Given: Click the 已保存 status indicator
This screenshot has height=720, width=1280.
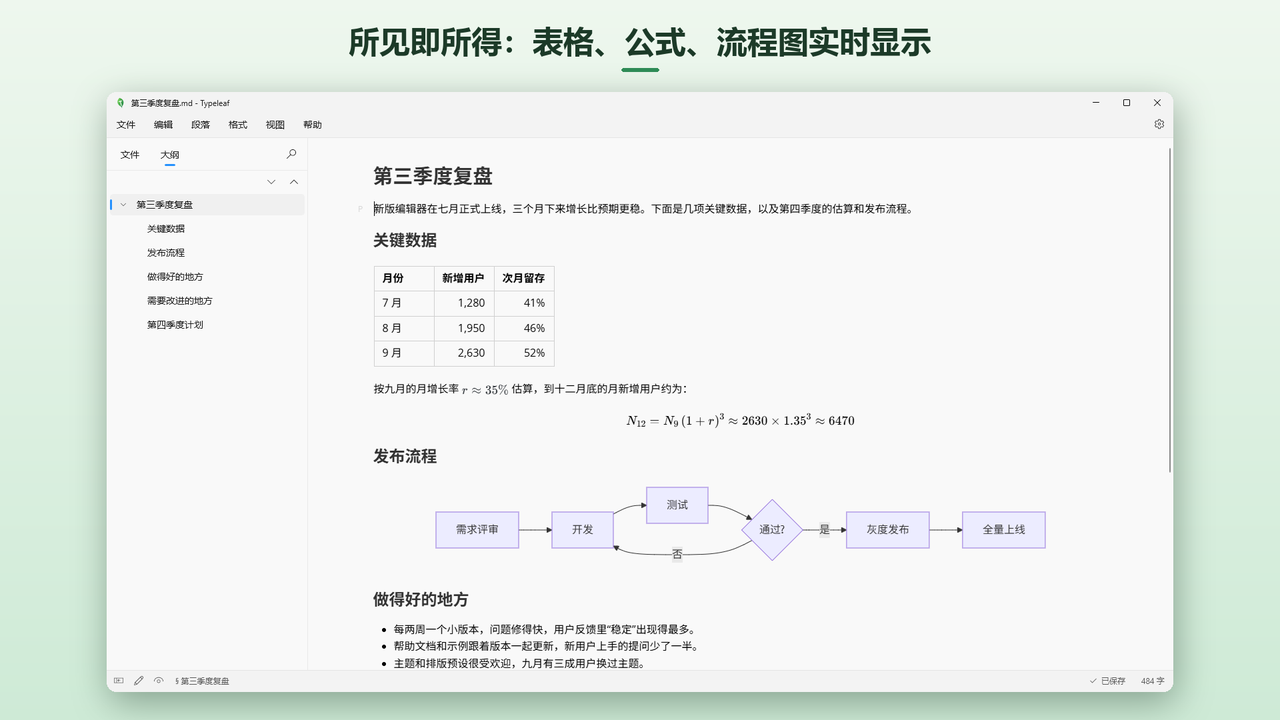Looking at the screenshot, I should click(1107, 681).
